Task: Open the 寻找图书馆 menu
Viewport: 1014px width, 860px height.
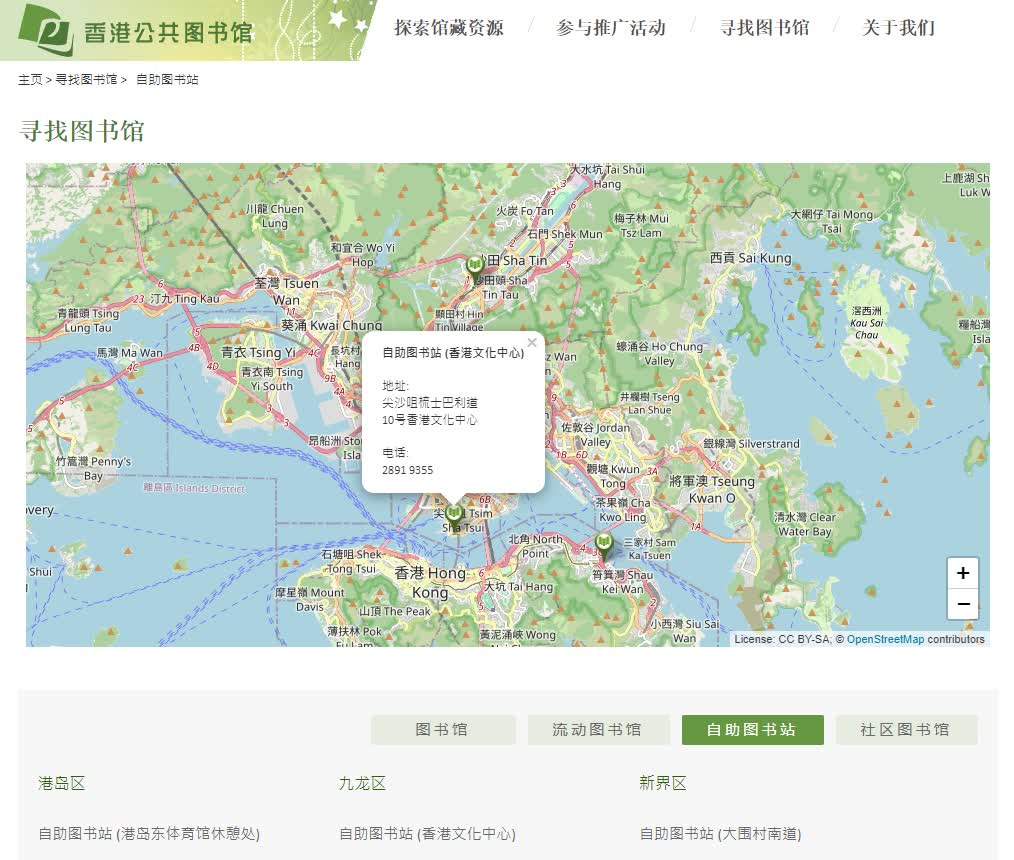Action: pos(764,28)
